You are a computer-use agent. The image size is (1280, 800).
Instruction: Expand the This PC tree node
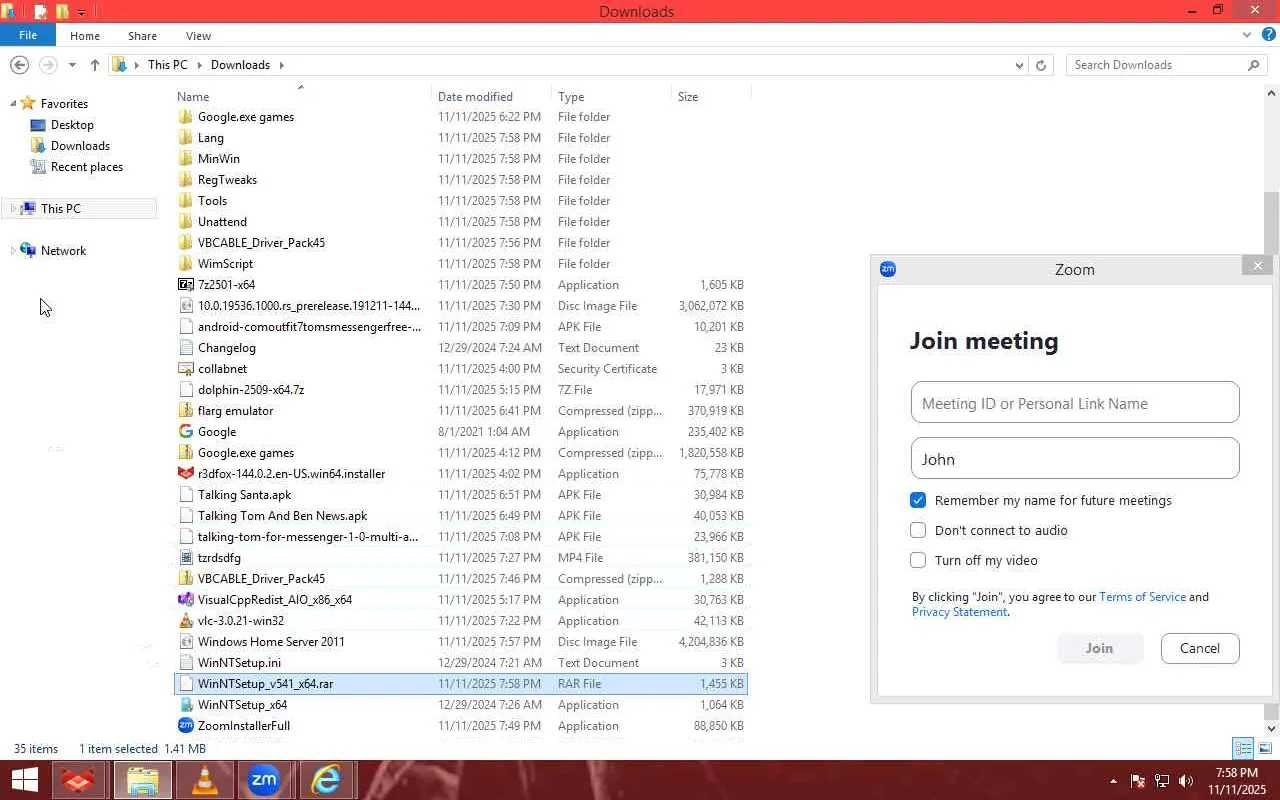click(x=13, y=209)
